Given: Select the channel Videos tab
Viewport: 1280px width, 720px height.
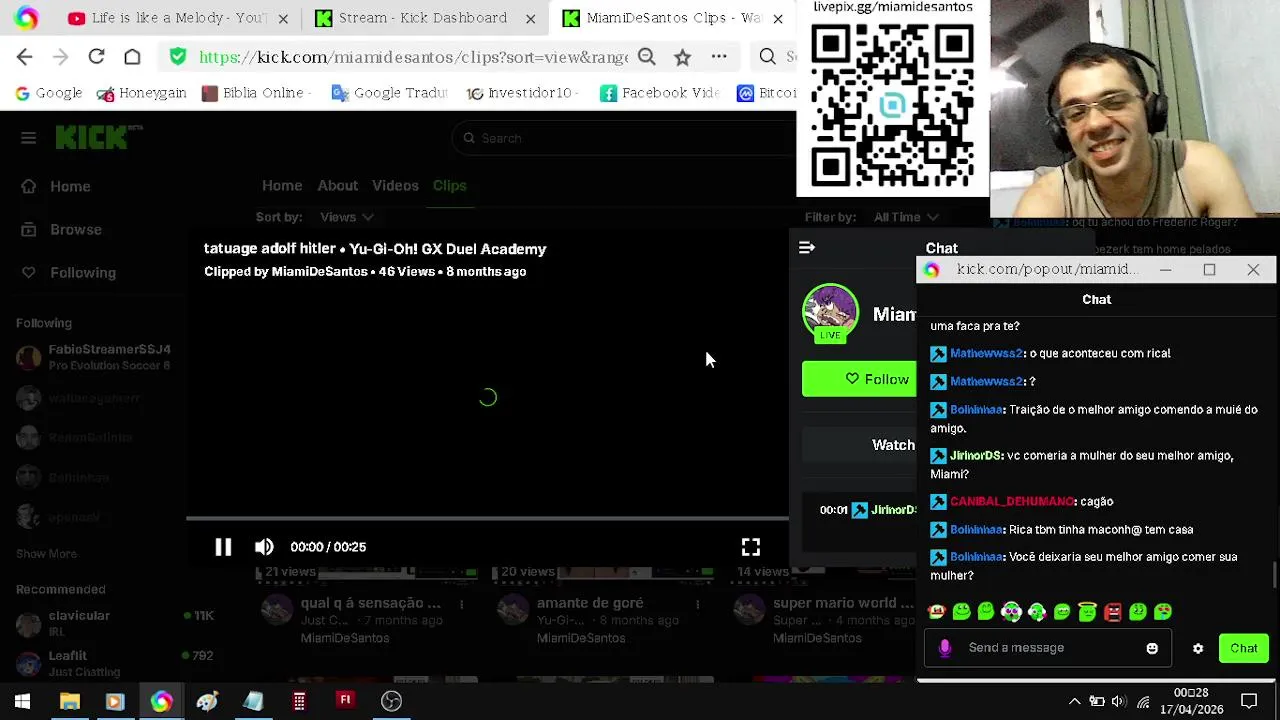Looking at the screenshot, I should [395, 186].
